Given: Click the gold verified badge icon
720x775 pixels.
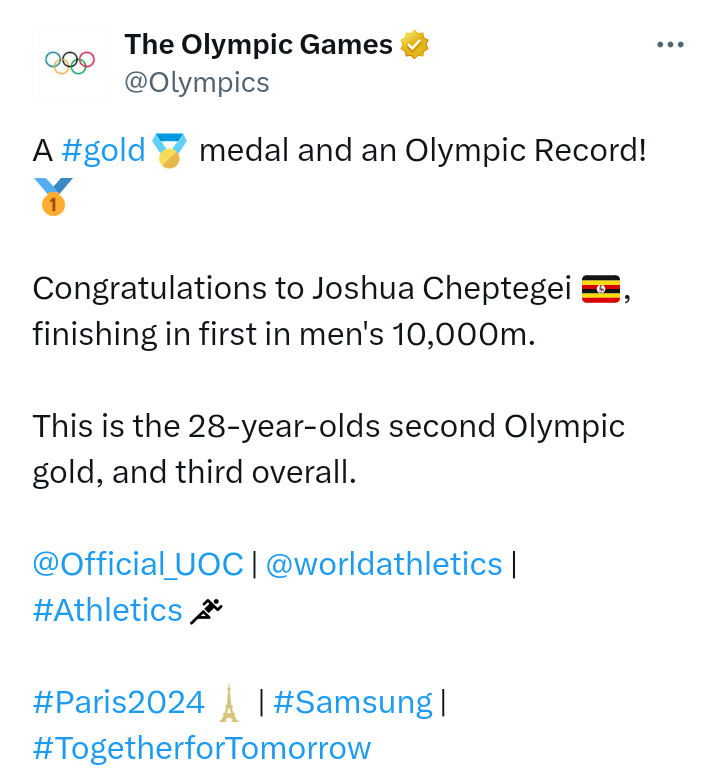Looking at the screenshot, I should [x=414, y=44].
